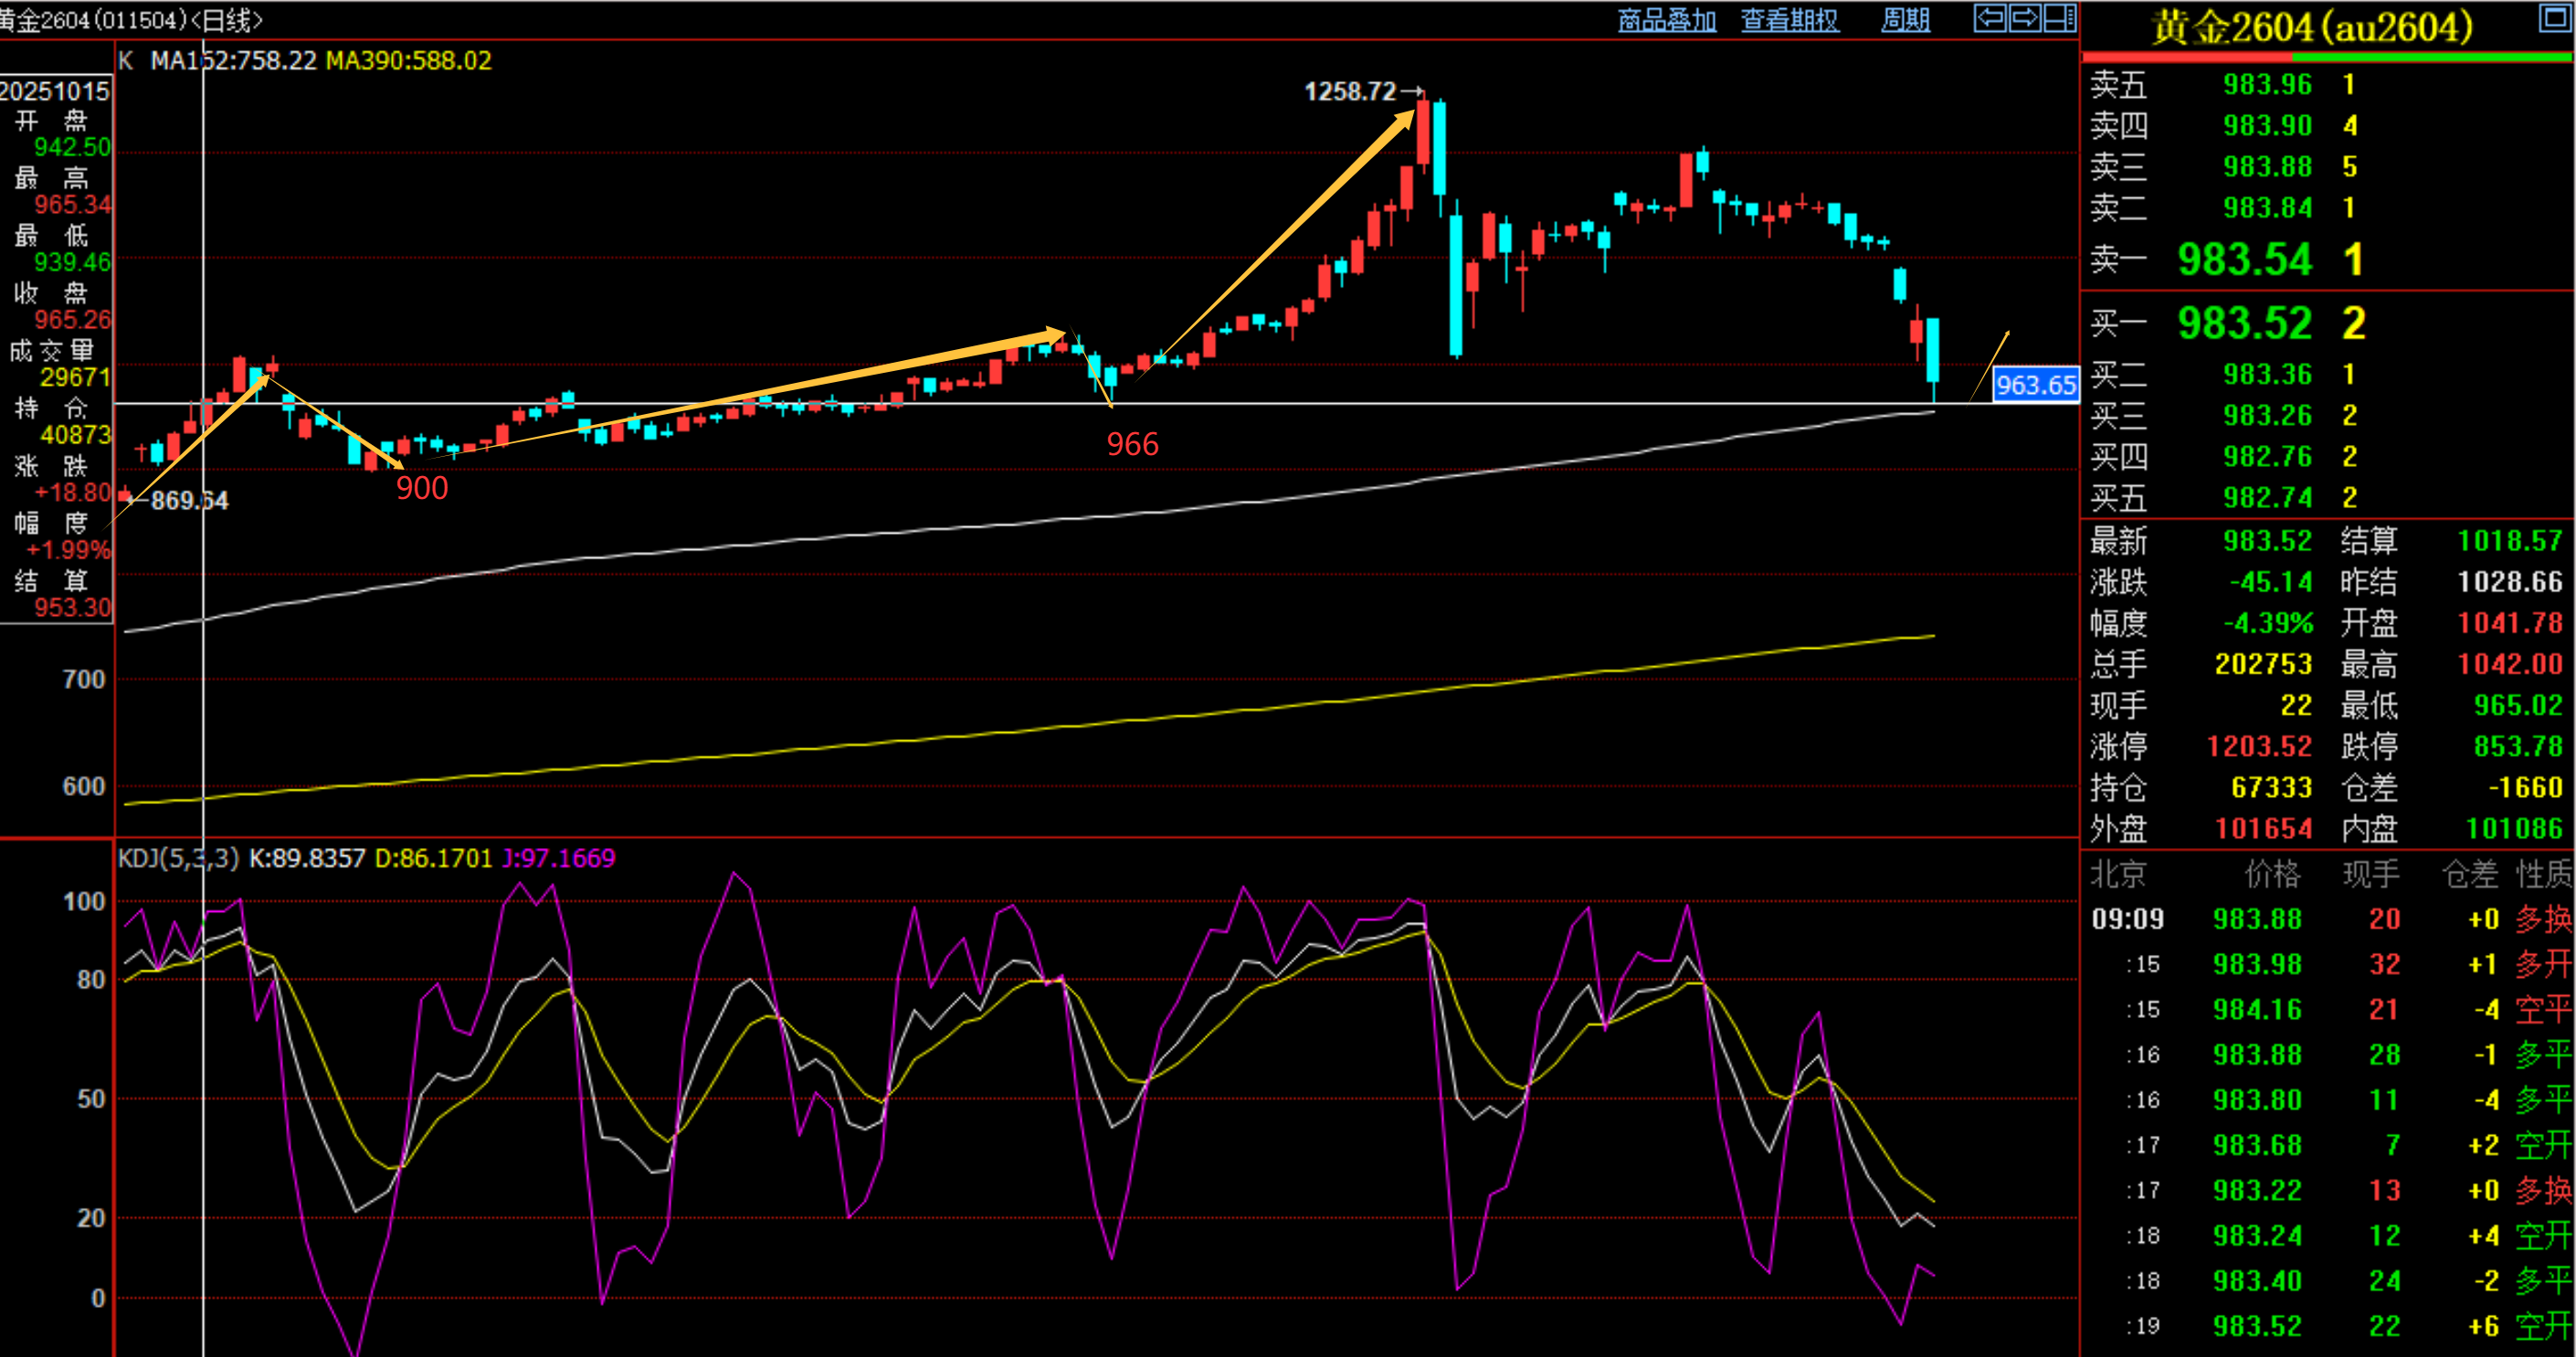2576x1357 pixels.
Task: Click the MA152 moving average label
Action: pyautogui.click(x=233, y=61)
